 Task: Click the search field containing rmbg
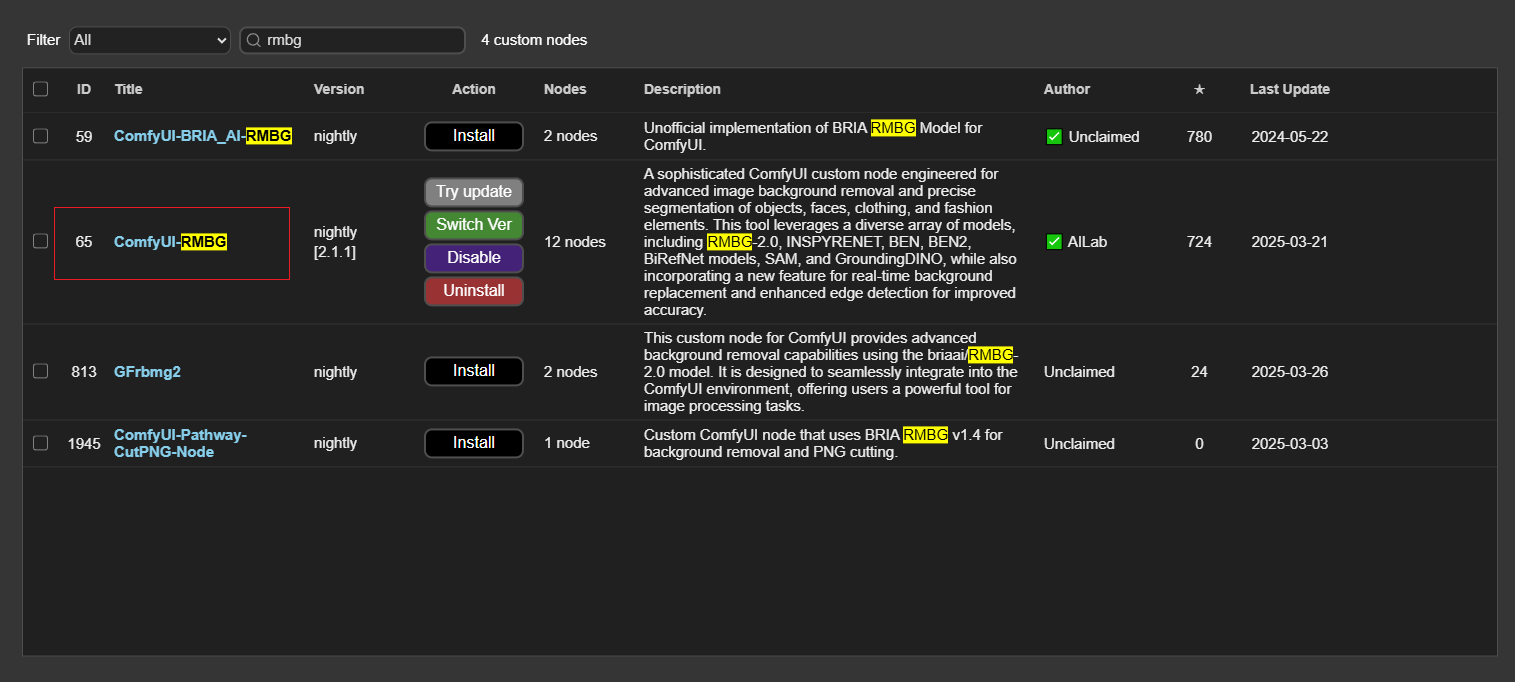(x=360, y=40)
